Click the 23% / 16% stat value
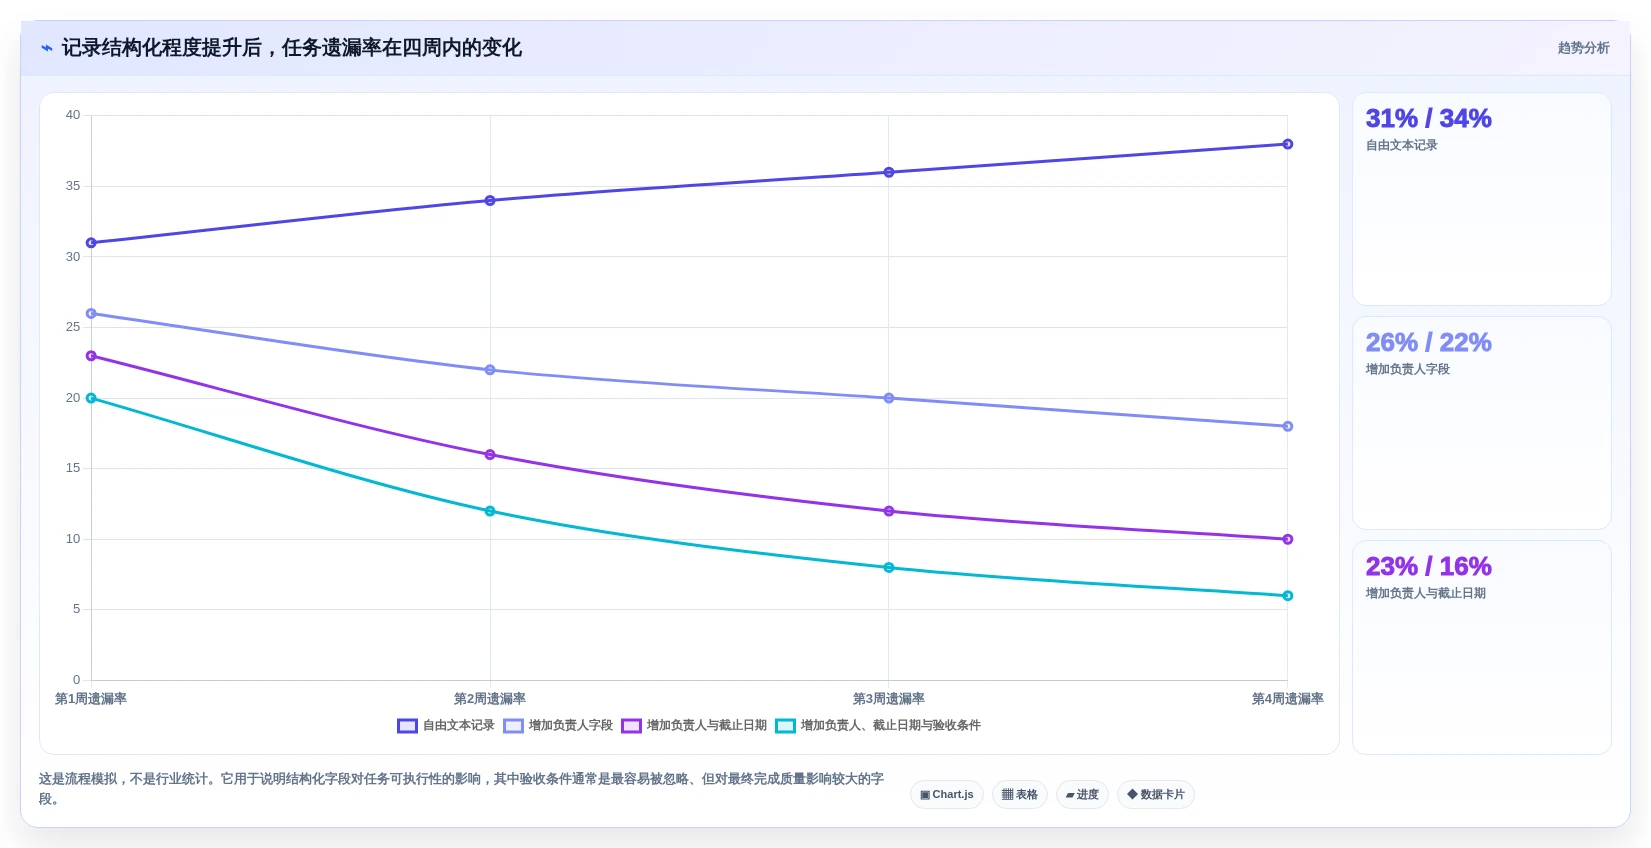The width and height of the screenshot is (1651, 848). 1428,567
